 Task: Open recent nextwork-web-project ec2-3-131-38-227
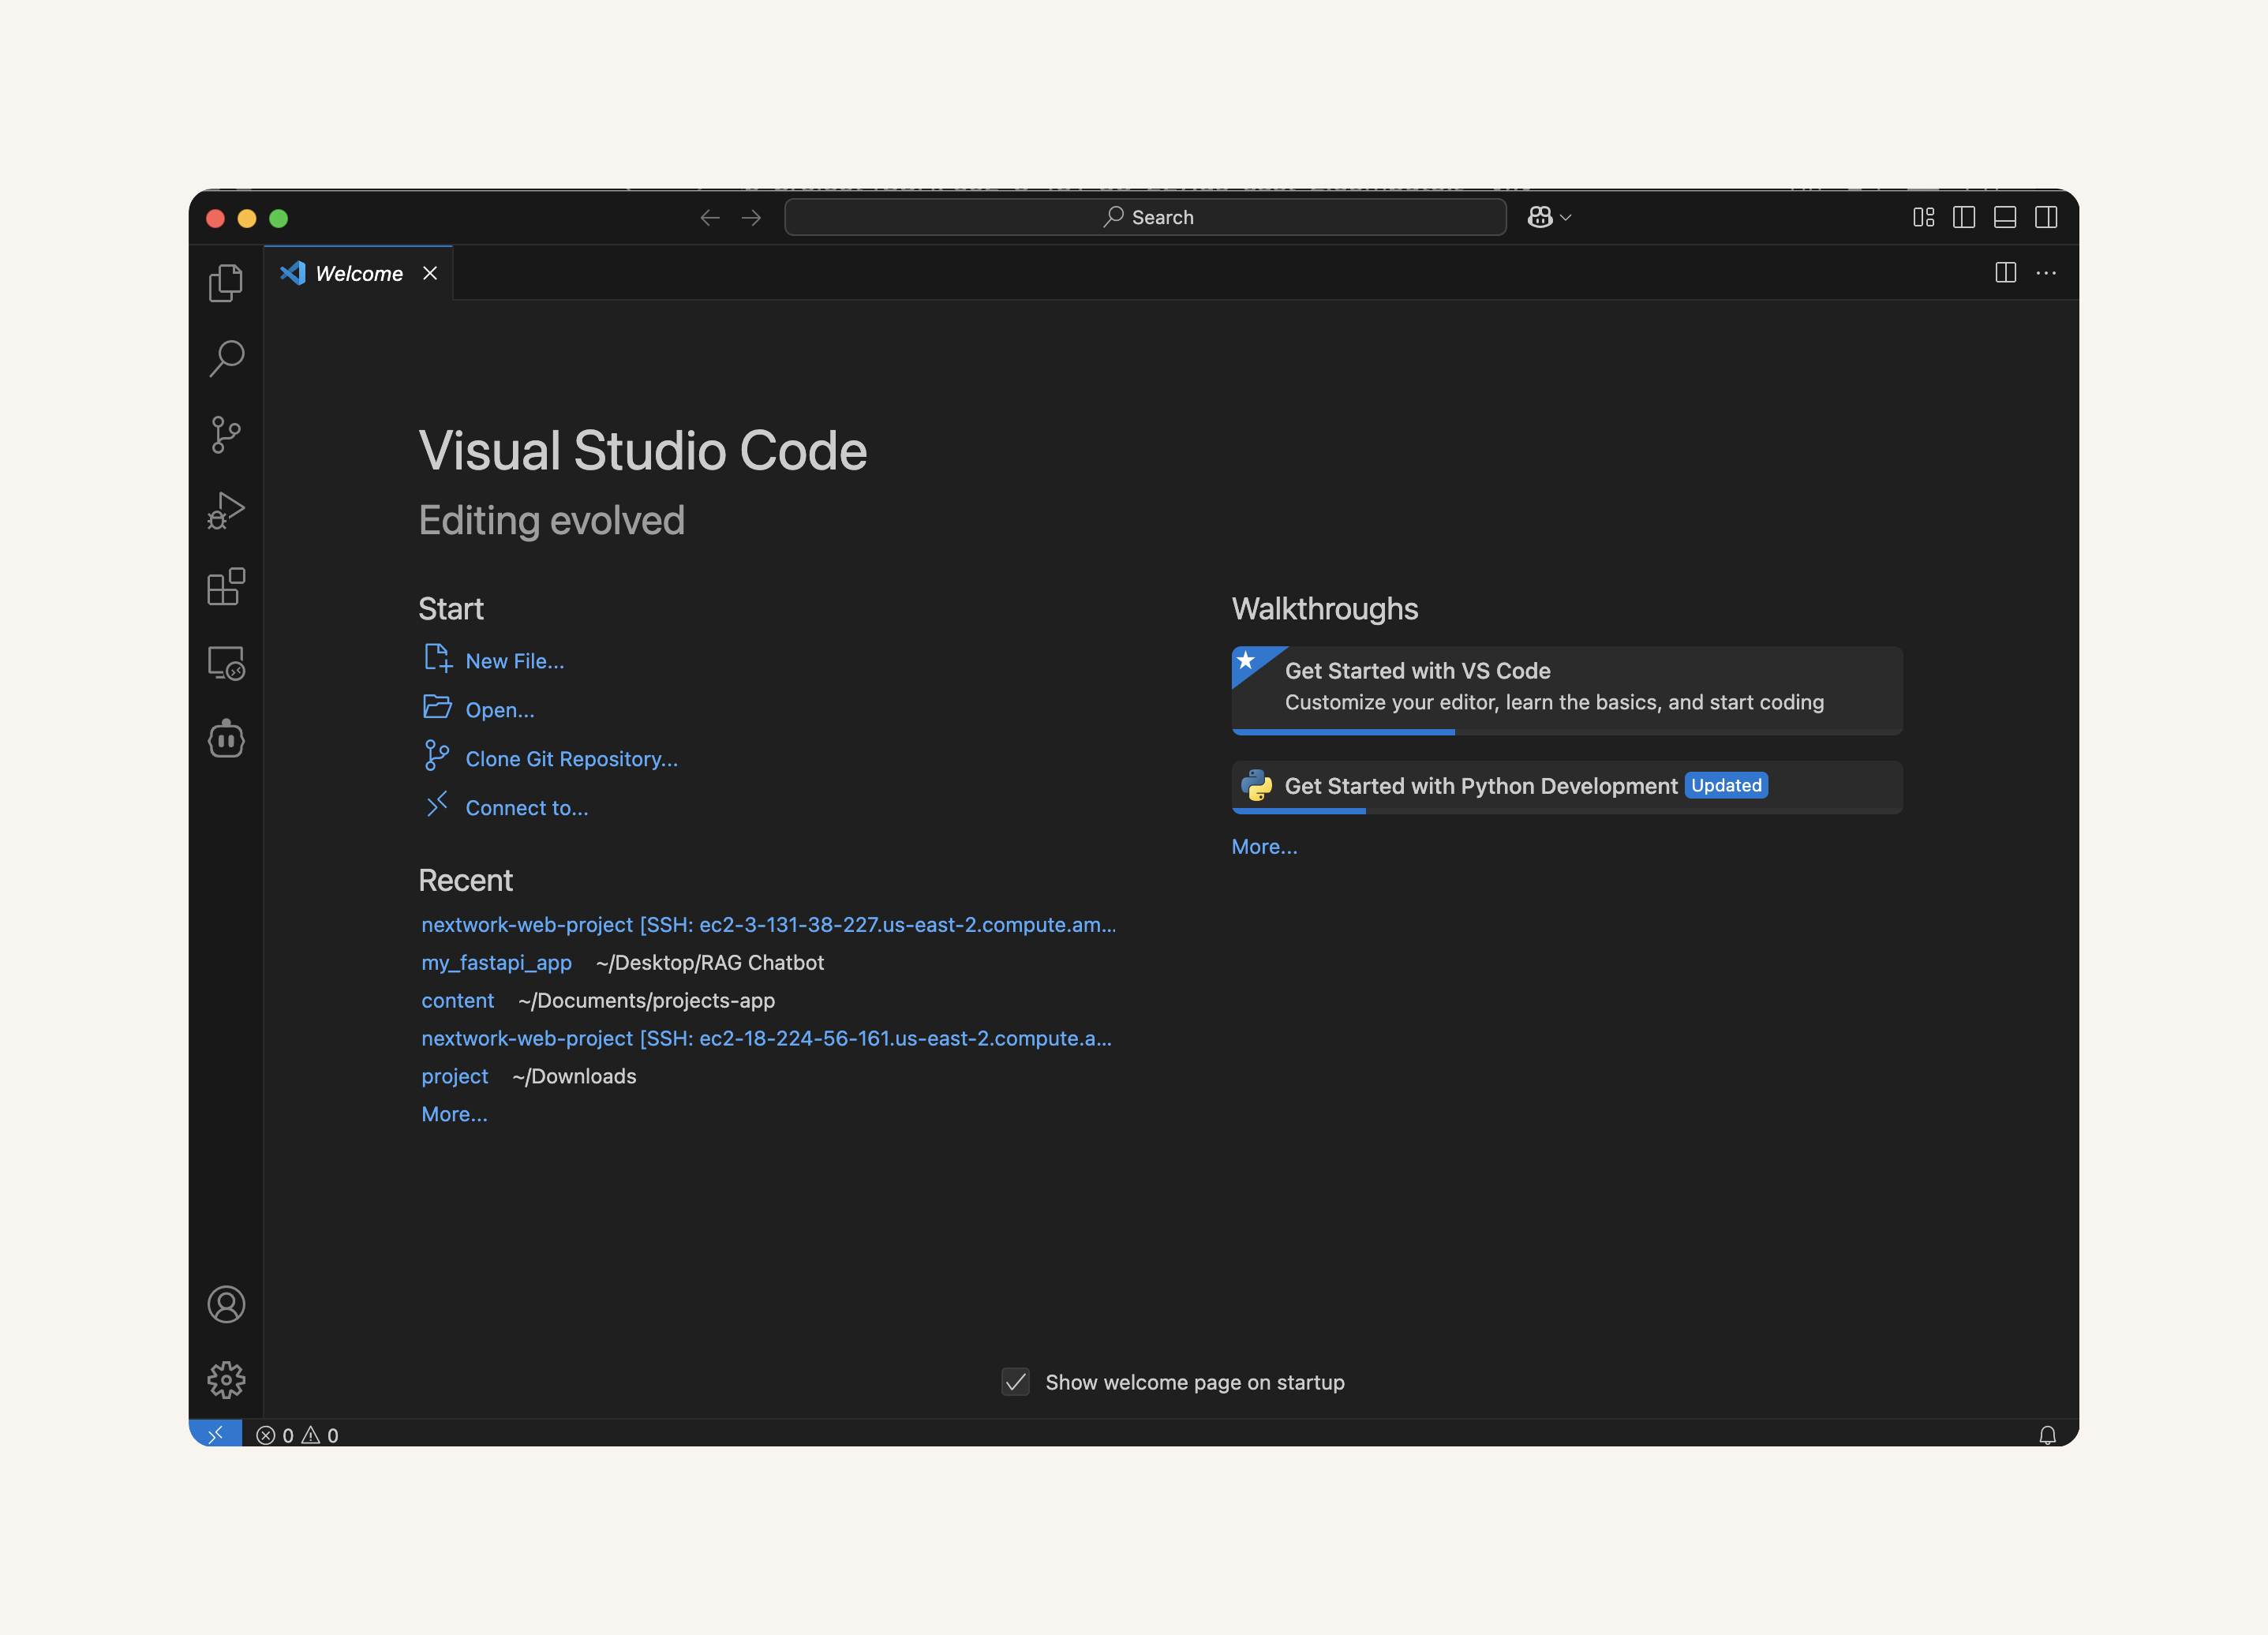pos(768,924)
